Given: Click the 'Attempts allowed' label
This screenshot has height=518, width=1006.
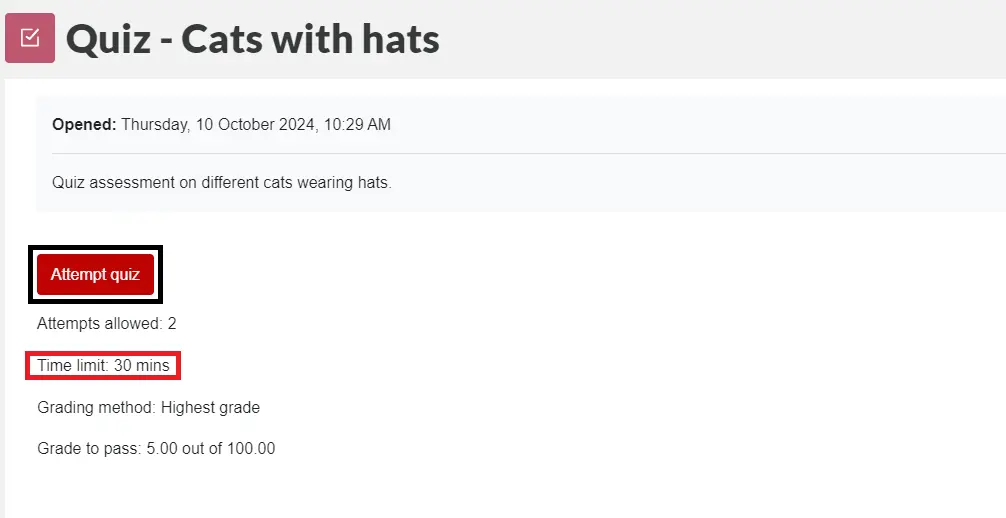Looking at the screenshot, I should point(99,324).
